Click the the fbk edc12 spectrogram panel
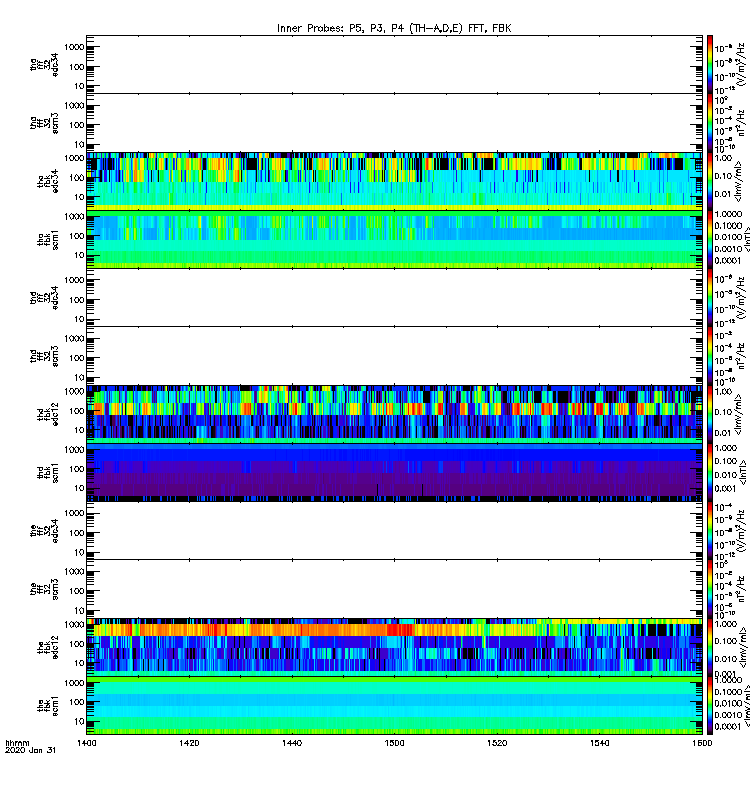This screenshot has width=750, height=800. pos(394,647)
